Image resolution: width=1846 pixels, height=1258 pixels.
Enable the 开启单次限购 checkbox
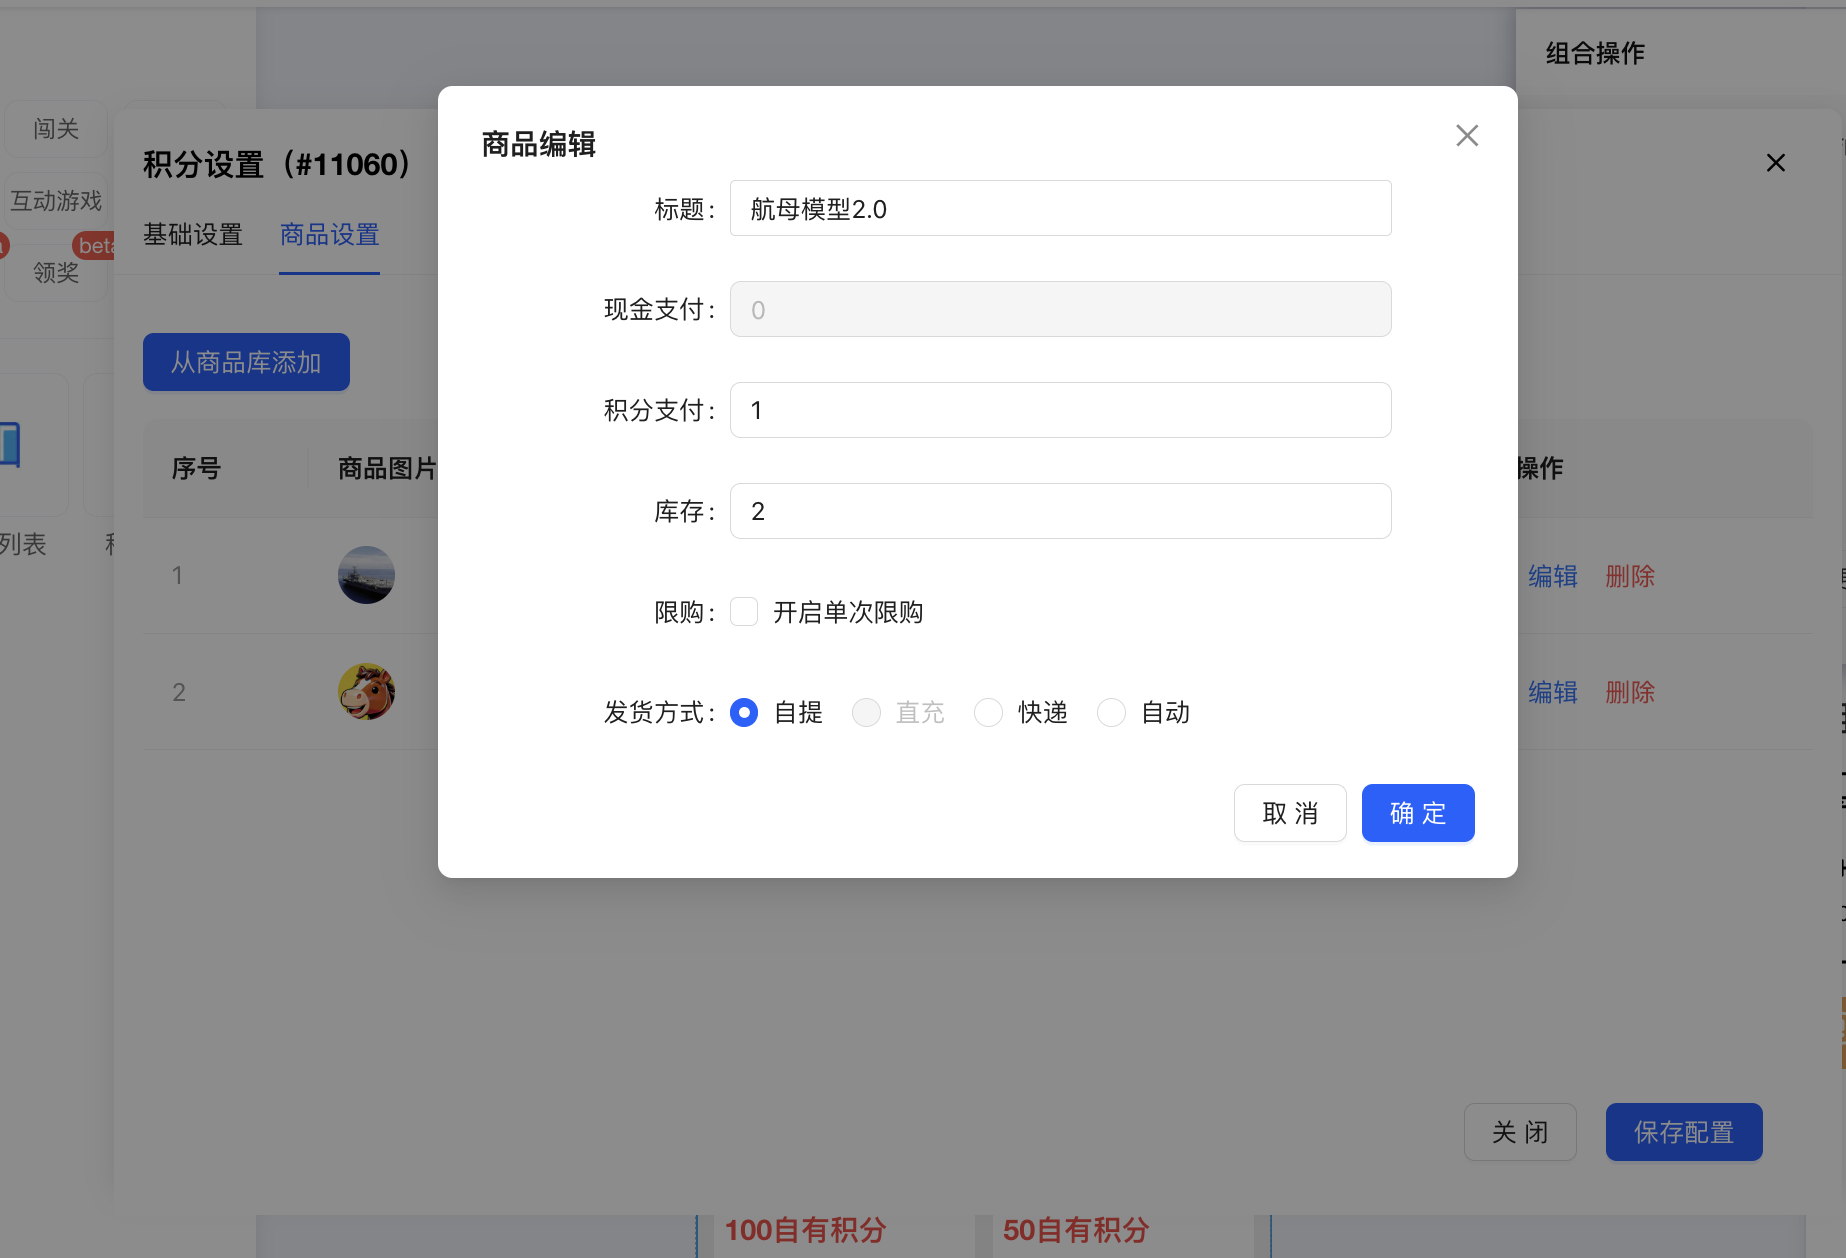click(744, 612)
